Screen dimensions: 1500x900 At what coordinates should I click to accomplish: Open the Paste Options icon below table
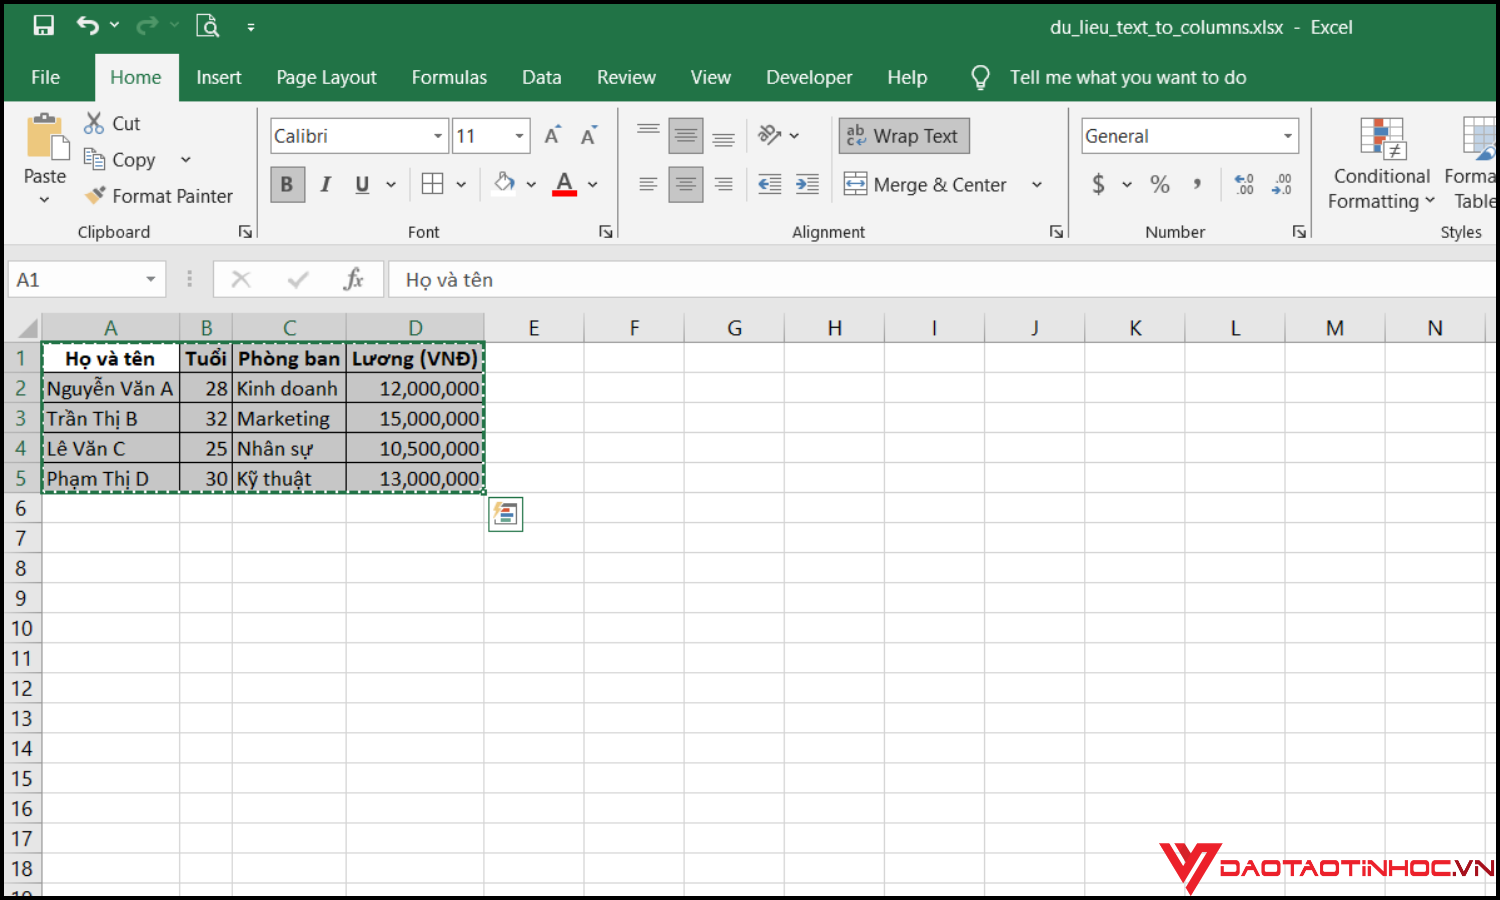[x=505, y=514]
